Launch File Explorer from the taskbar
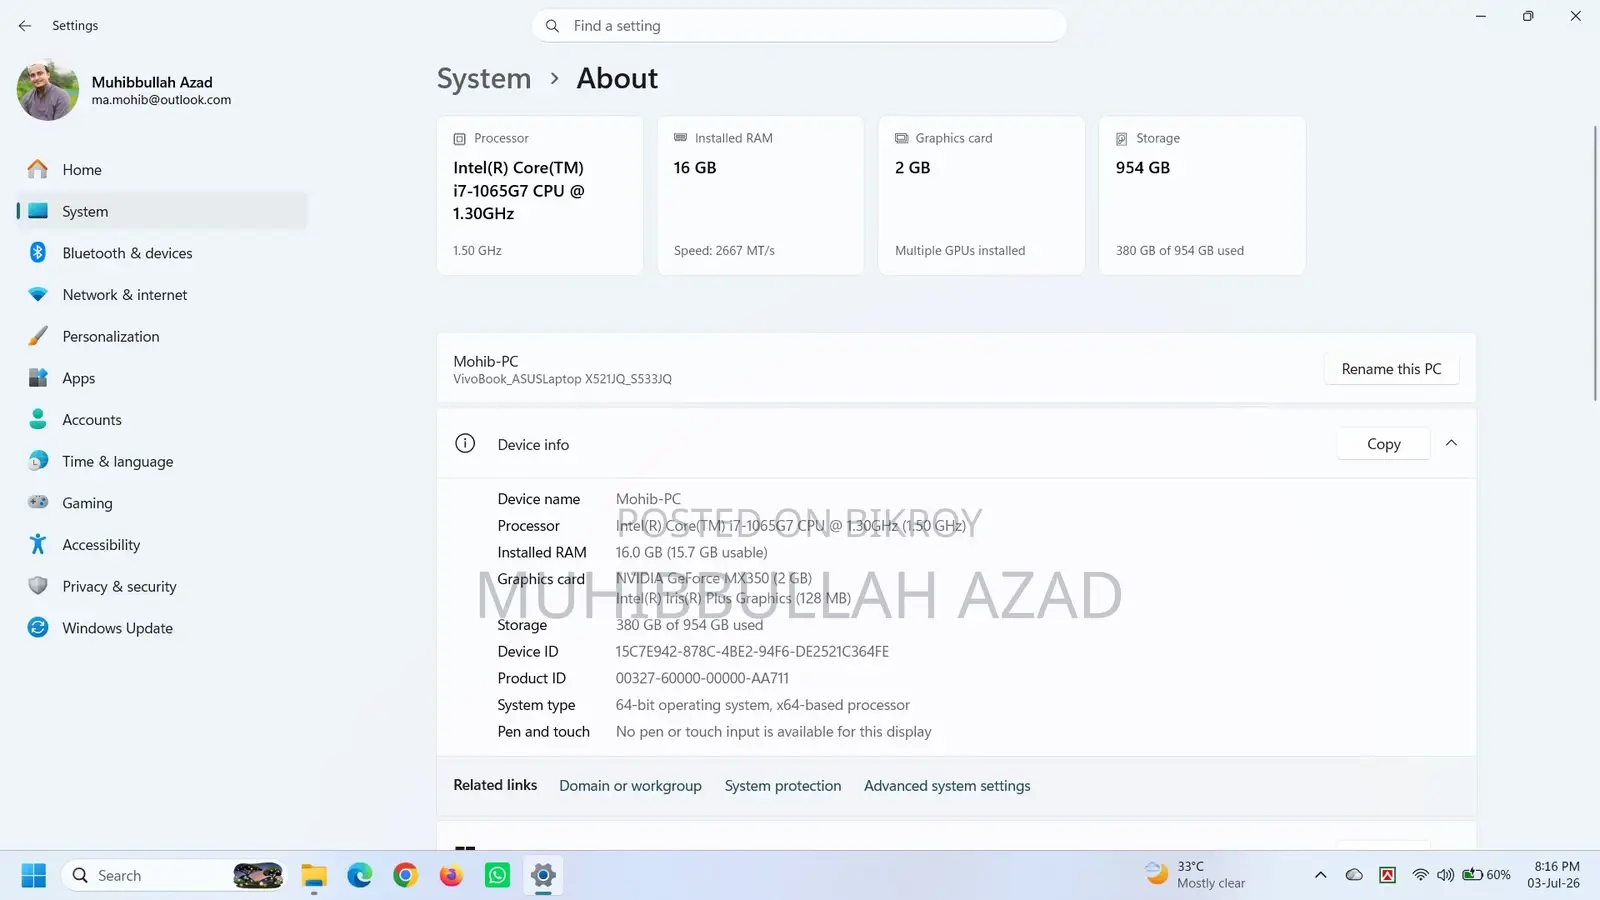The image size is (1600, 900). [x=314, y=876]
